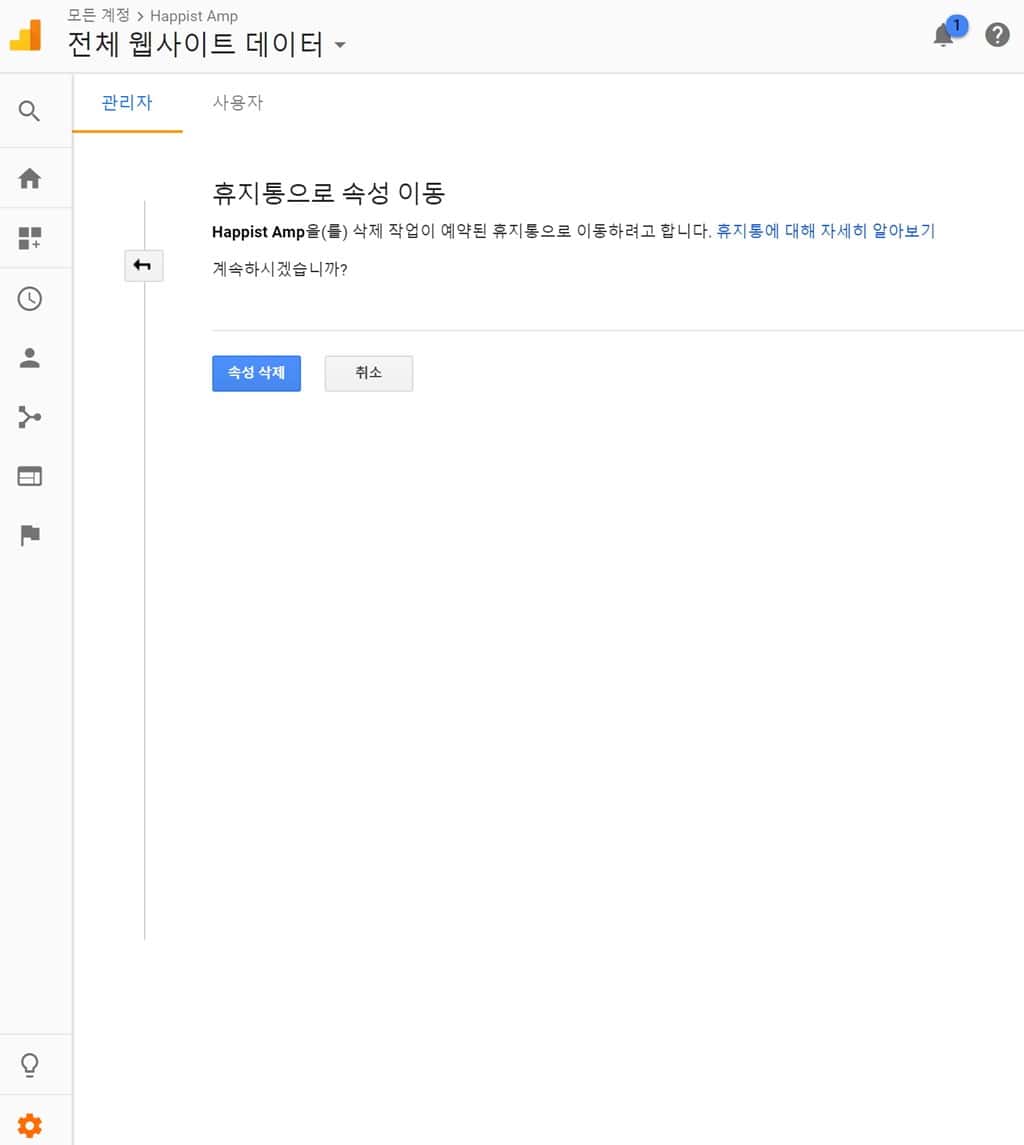Open the Google Analytics home logo
This screenshot has height=1145, width=1024.
[x=25, y=34]
